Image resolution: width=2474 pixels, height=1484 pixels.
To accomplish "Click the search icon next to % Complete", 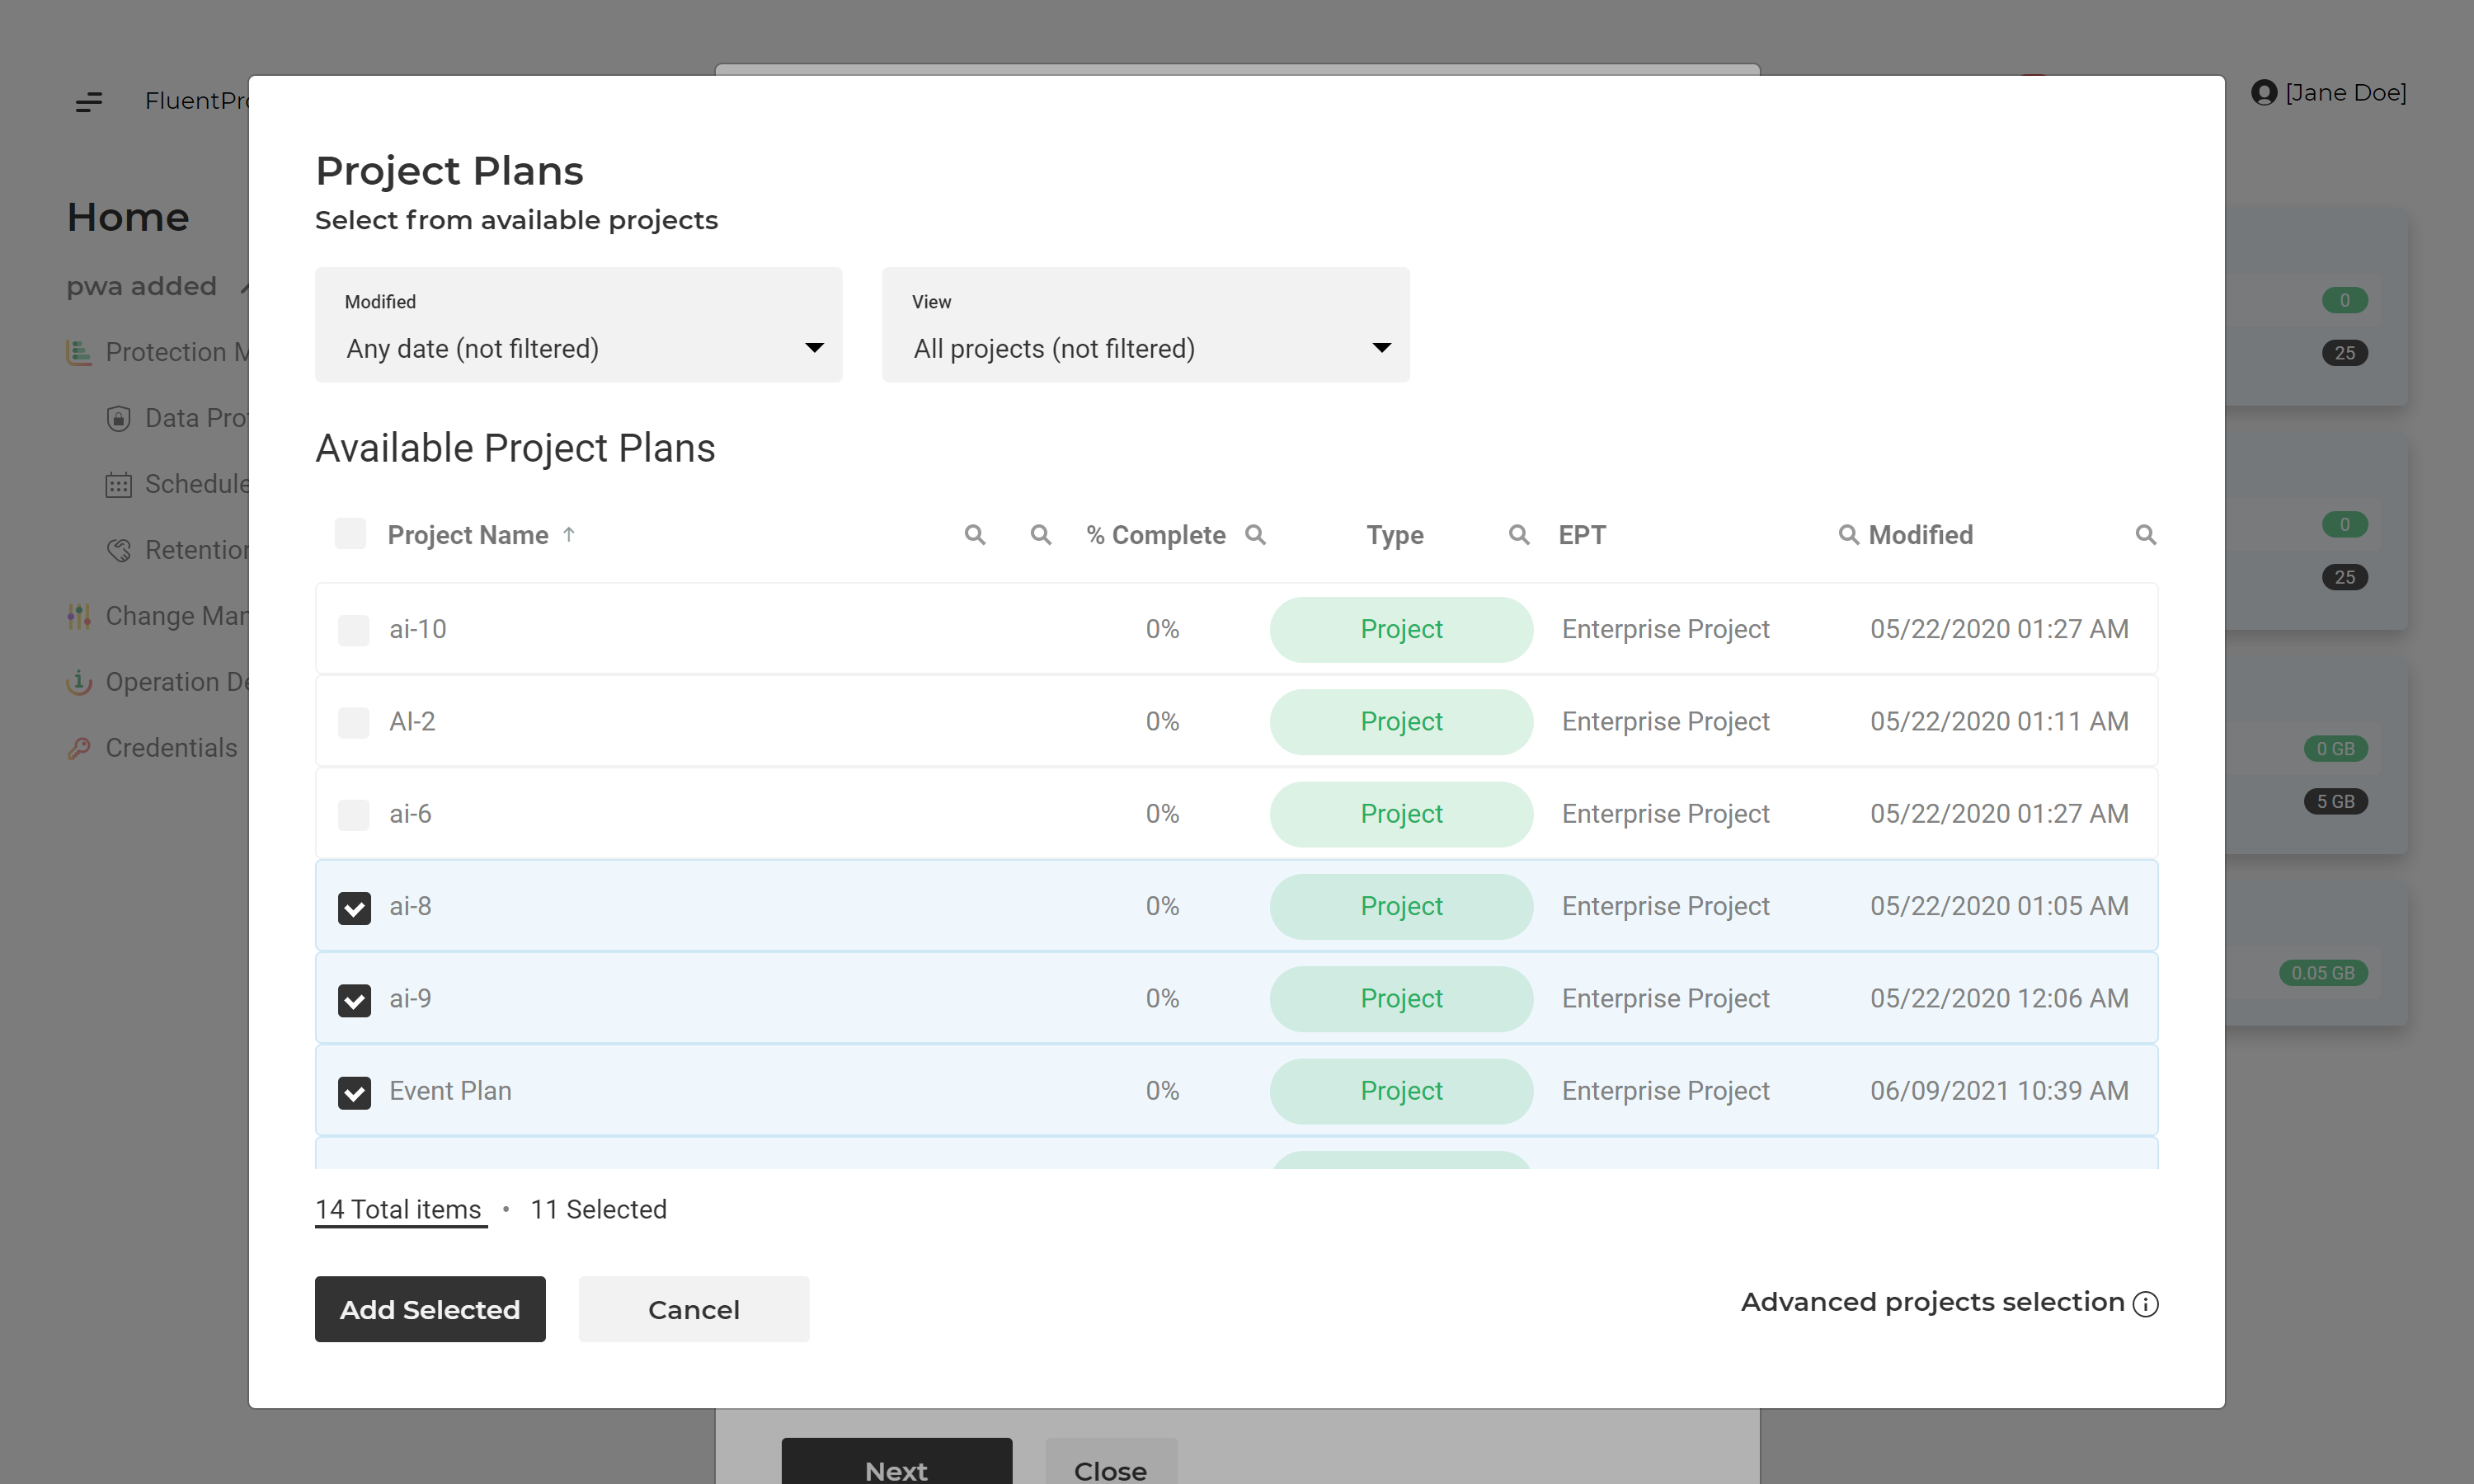I will coord(1255,535).
